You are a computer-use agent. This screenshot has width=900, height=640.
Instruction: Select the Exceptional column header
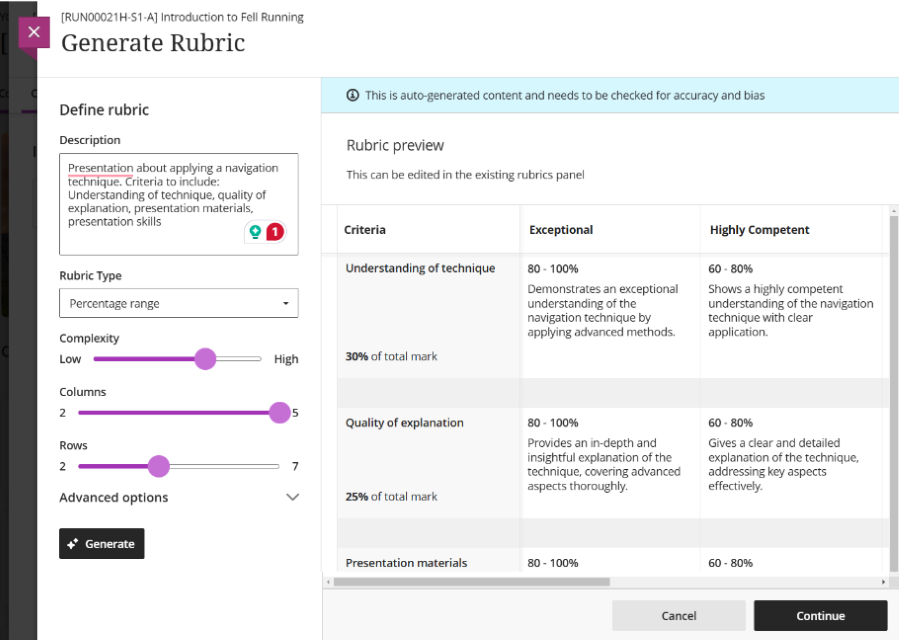point(561,230)
